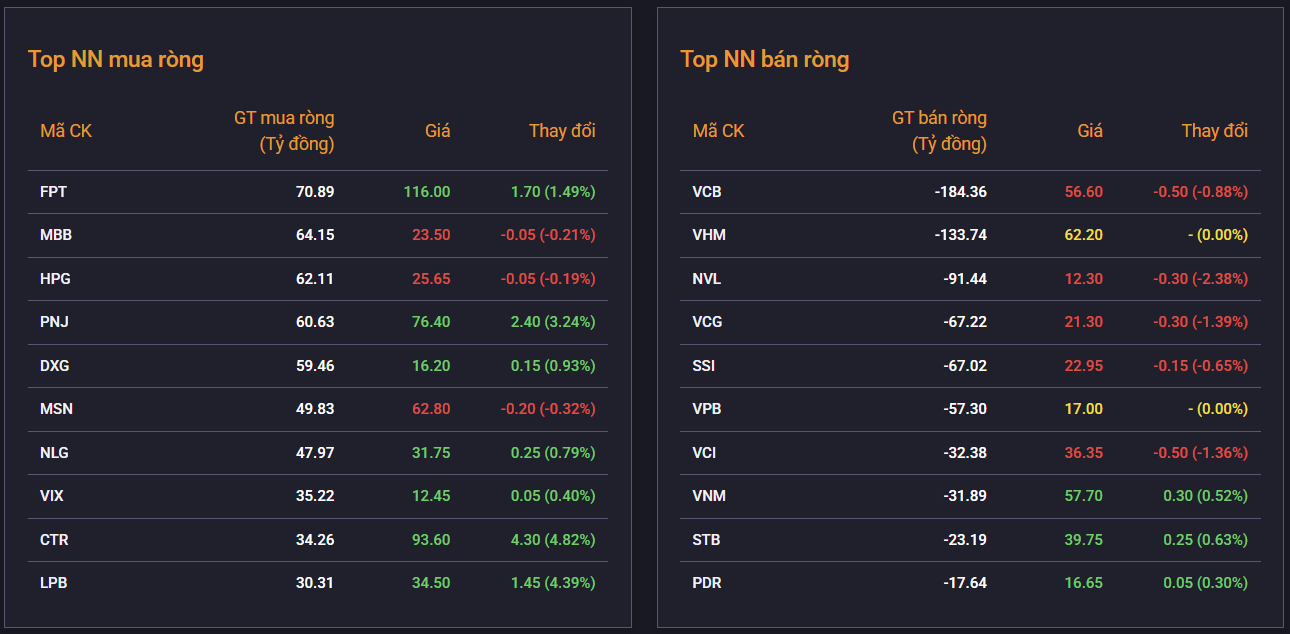Click VCG net sell value -67.22
Screen dimensions: 1290x634
point(965,322)
